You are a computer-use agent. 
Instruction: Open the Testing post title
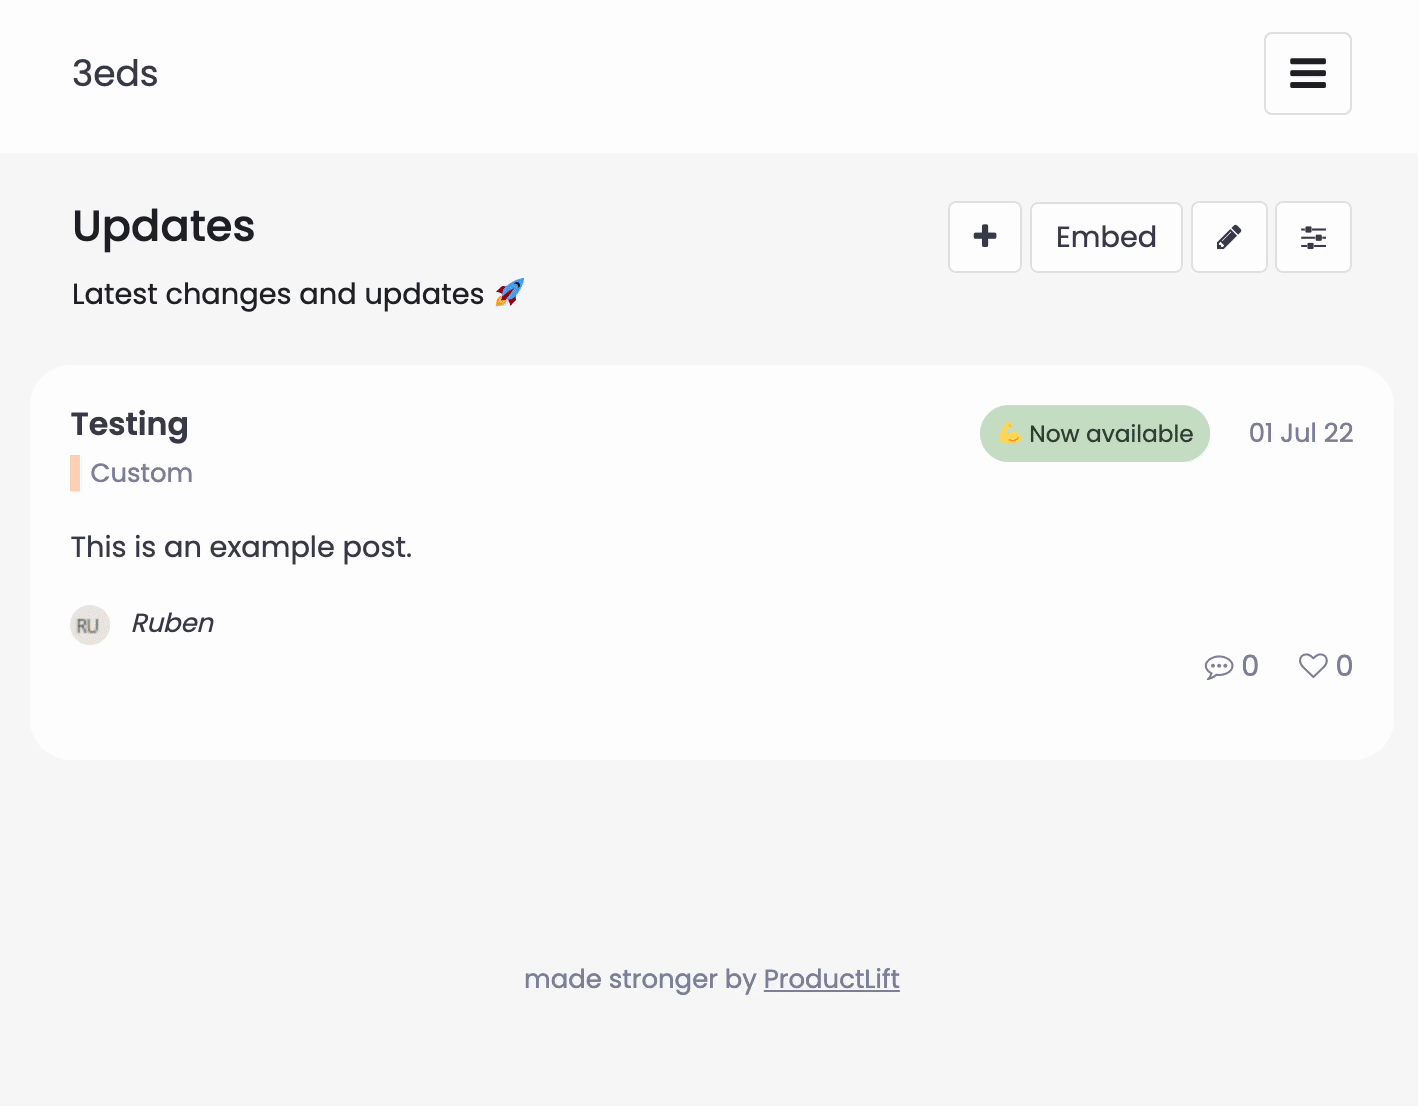coord(130,424)
